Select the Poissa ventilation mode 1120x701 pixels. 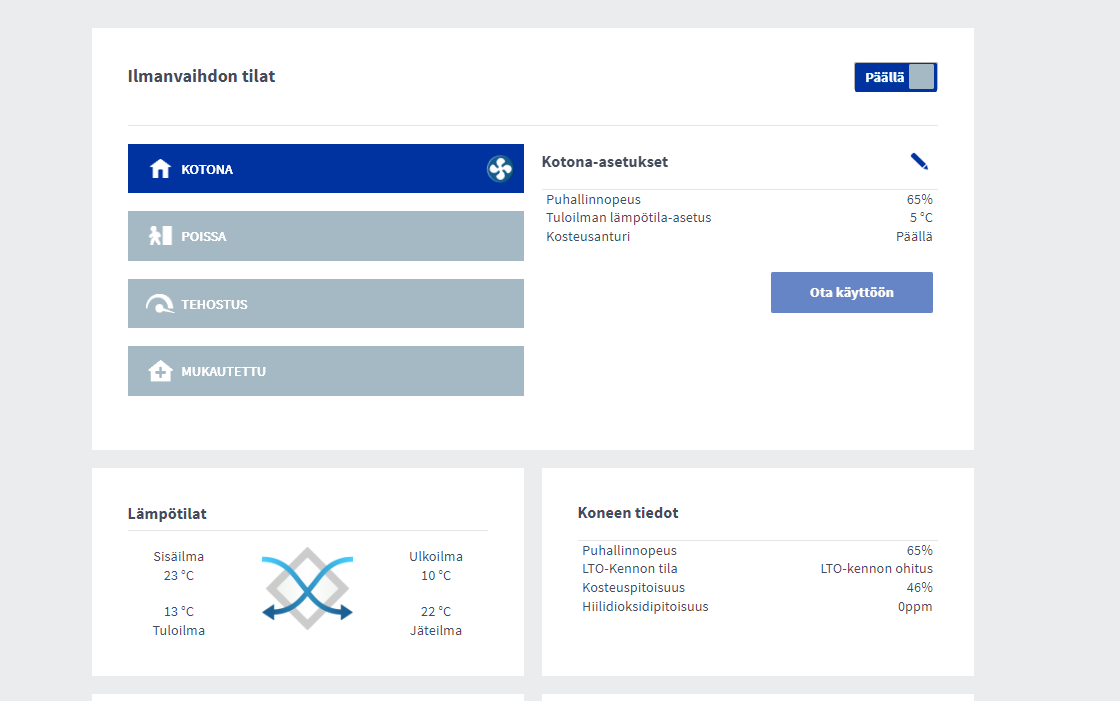click(326, 236)
